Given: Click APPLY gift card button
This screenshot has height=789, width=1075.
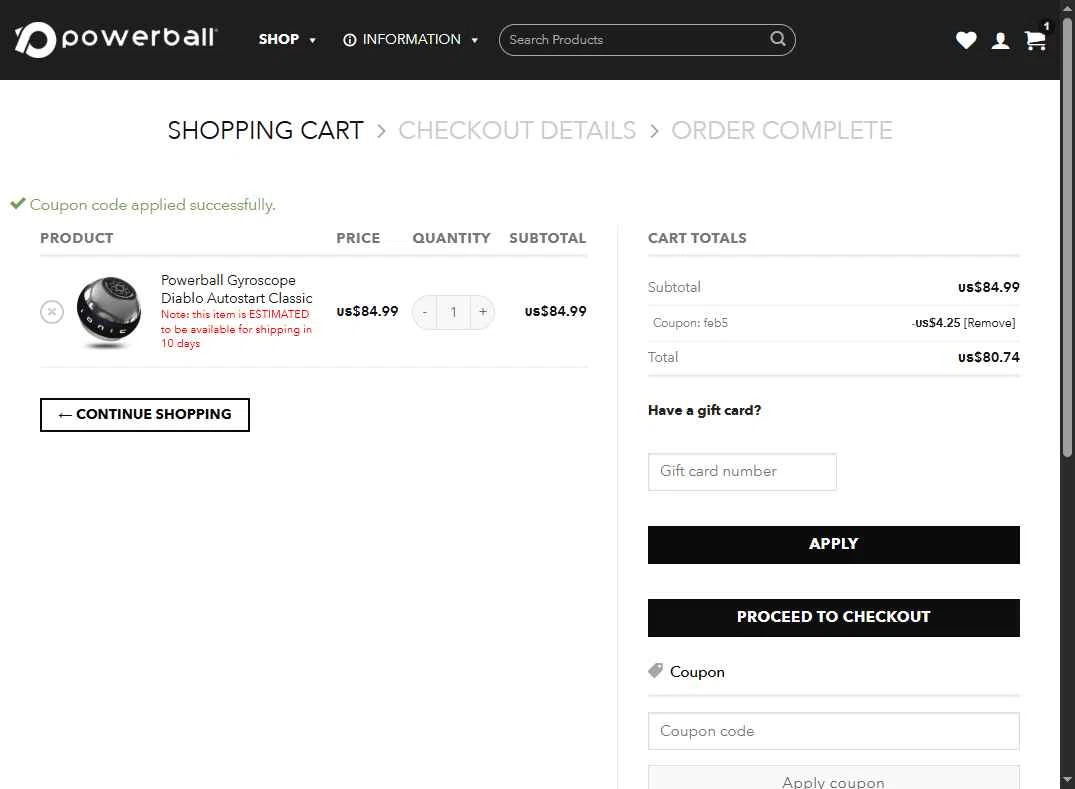Looking at the screenshot, I should pos(834,545).
